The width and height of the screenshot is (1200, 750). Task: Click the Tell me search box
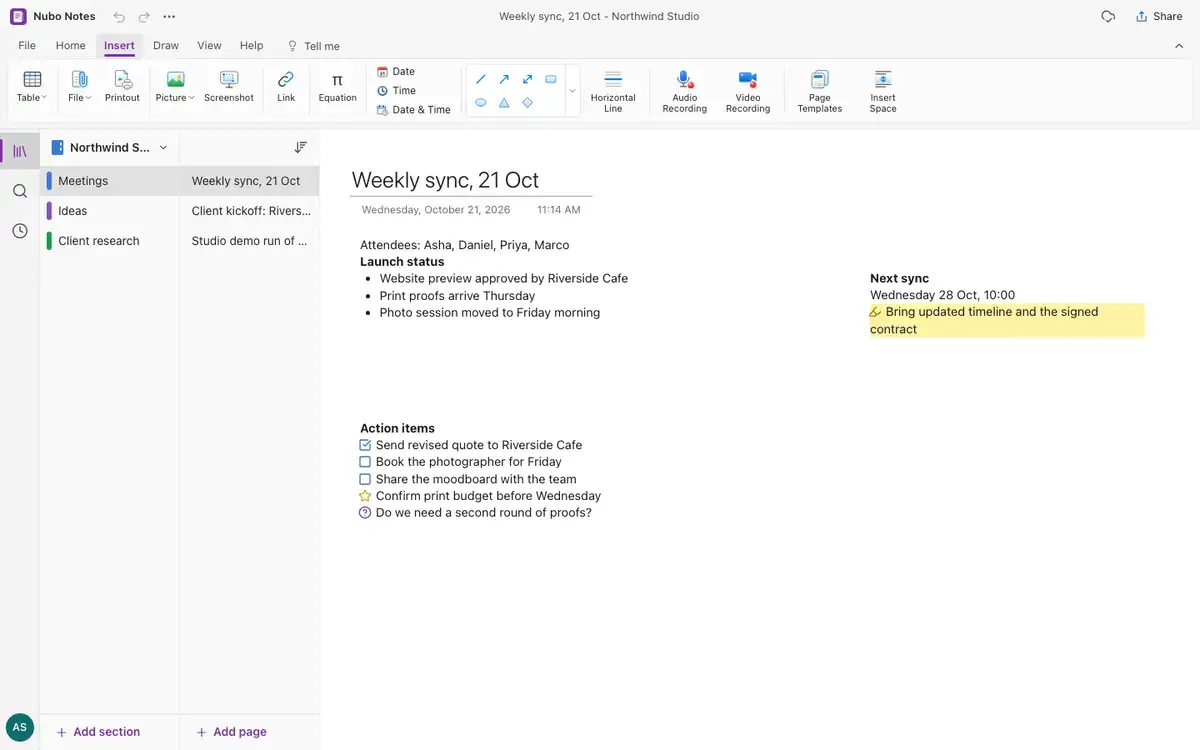(313, 46)
